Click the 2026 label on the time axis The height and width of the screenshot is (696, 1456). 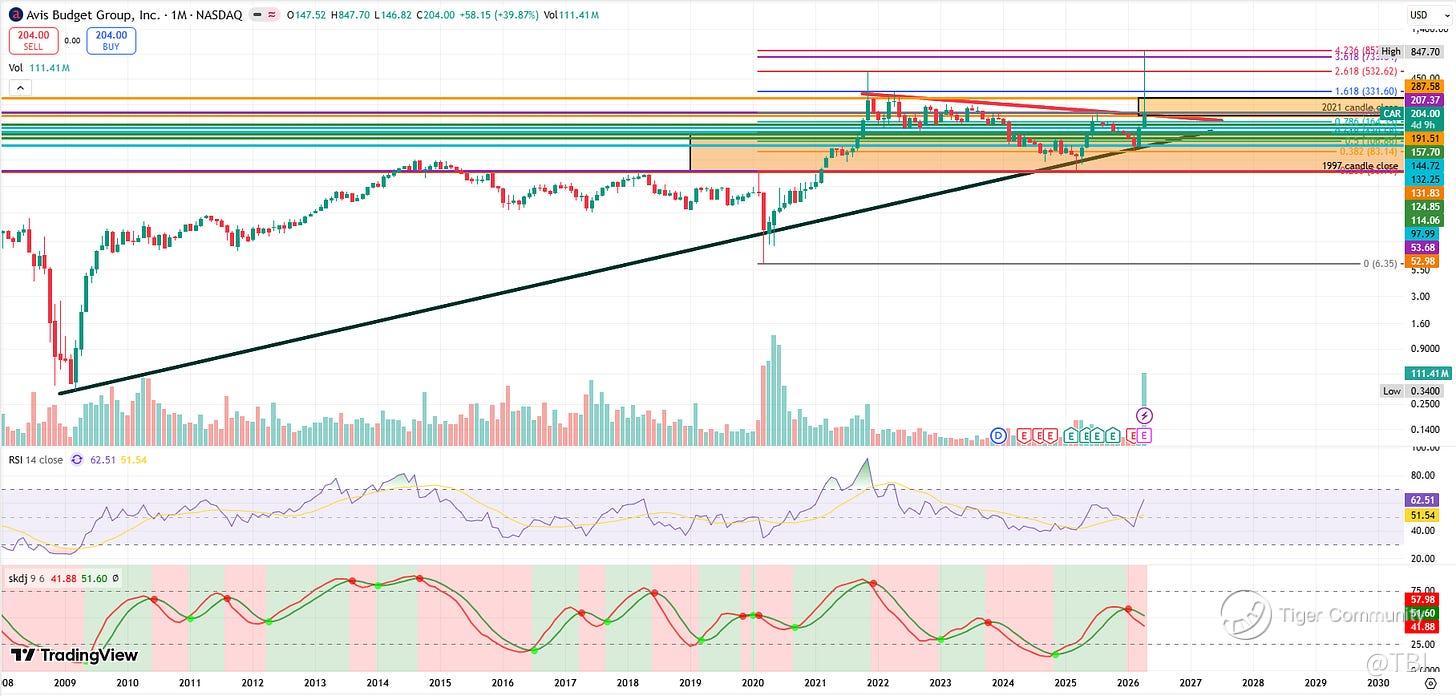[1127, 682]
